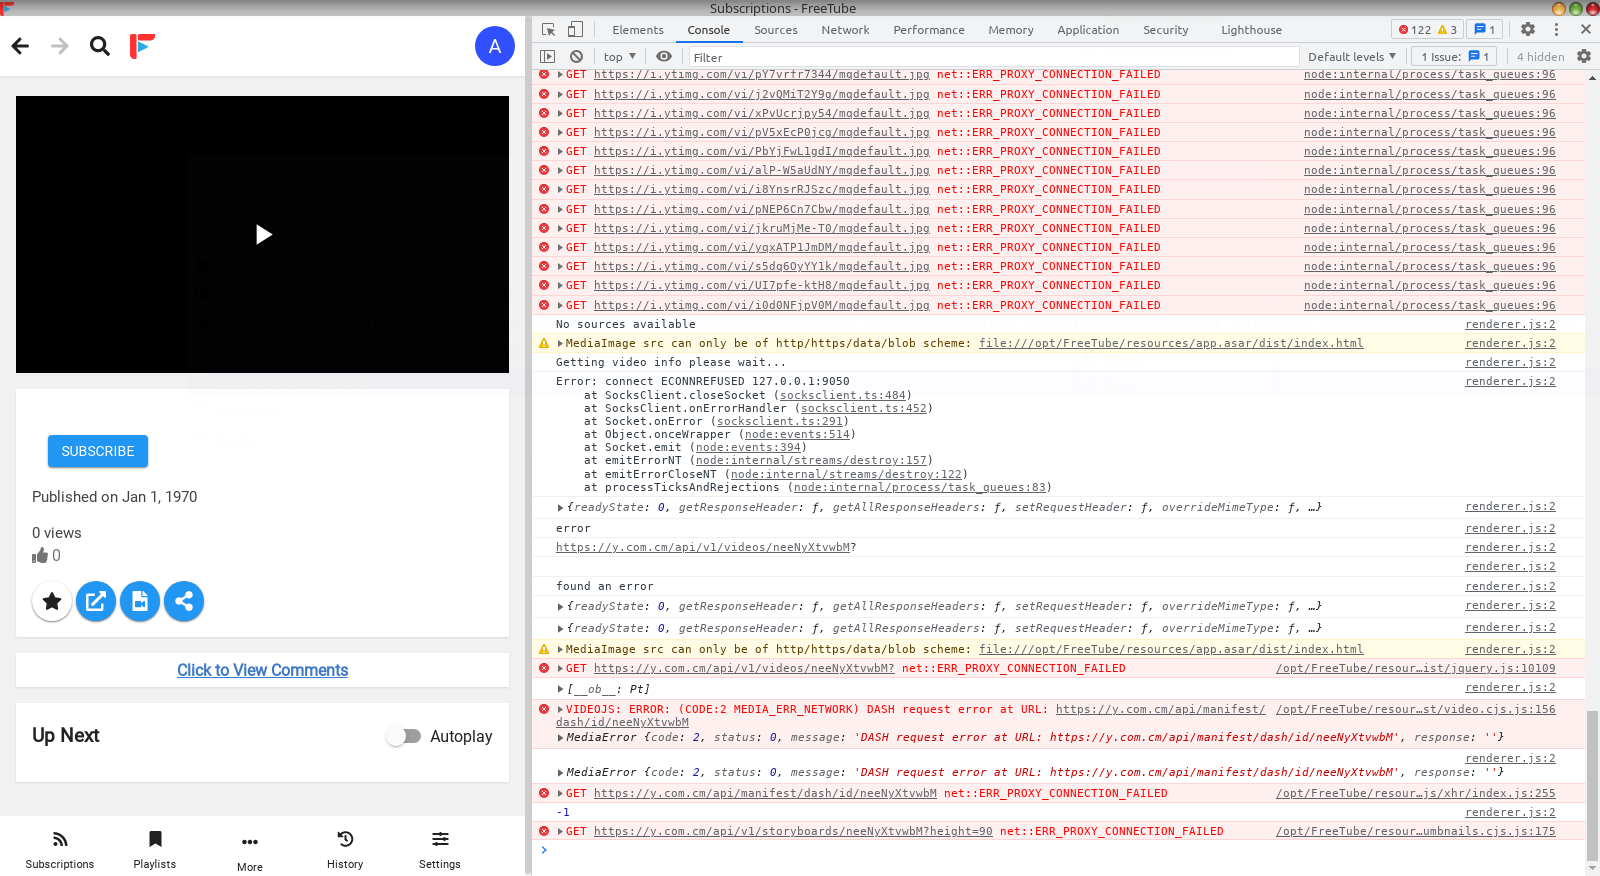Open the top context dropdown

[620, 57]
